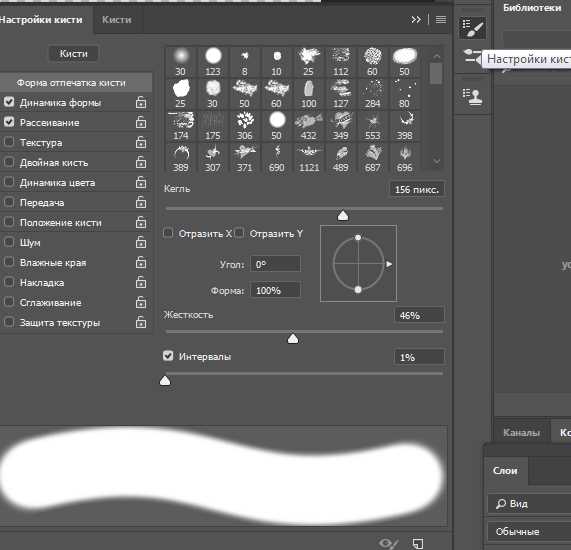Click Кегль size slider handle
Screen dimensions: 571x550
(343, 216)
